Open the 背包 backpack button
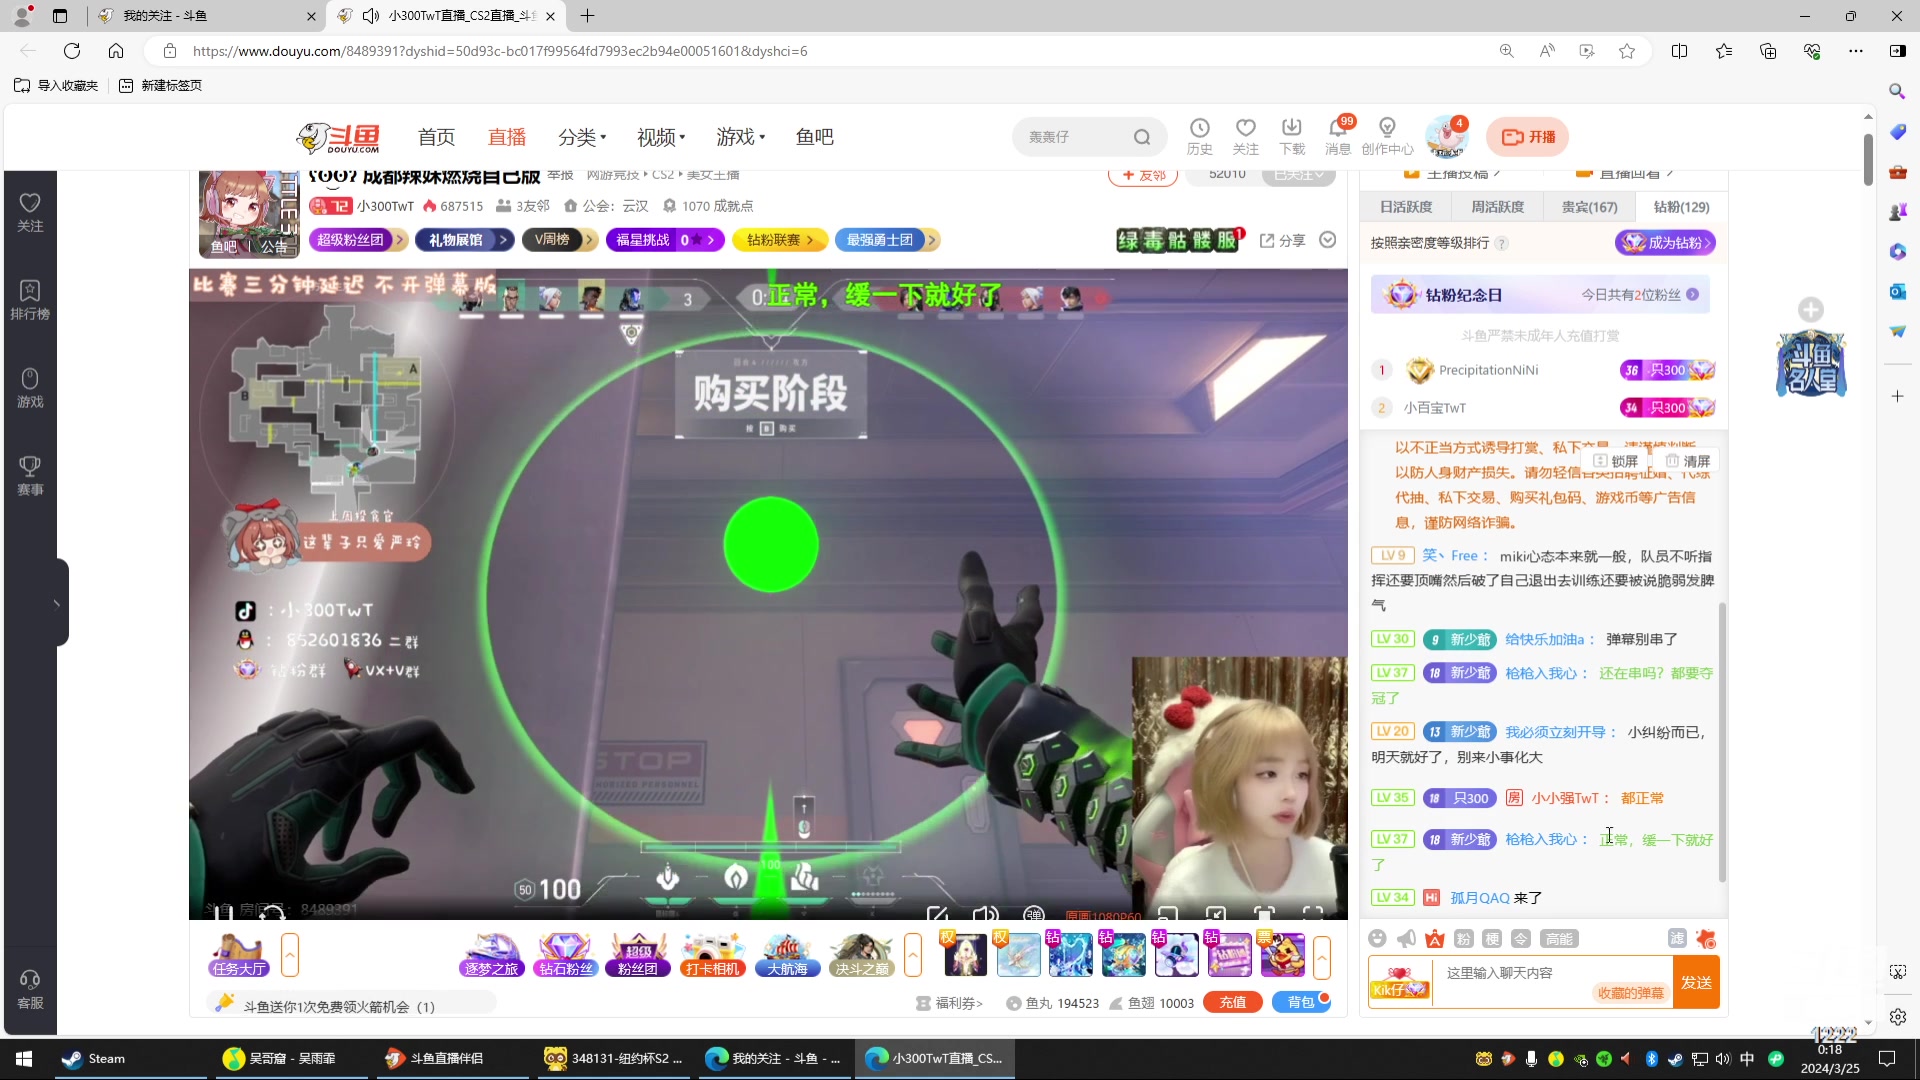 [1300, 1003]
